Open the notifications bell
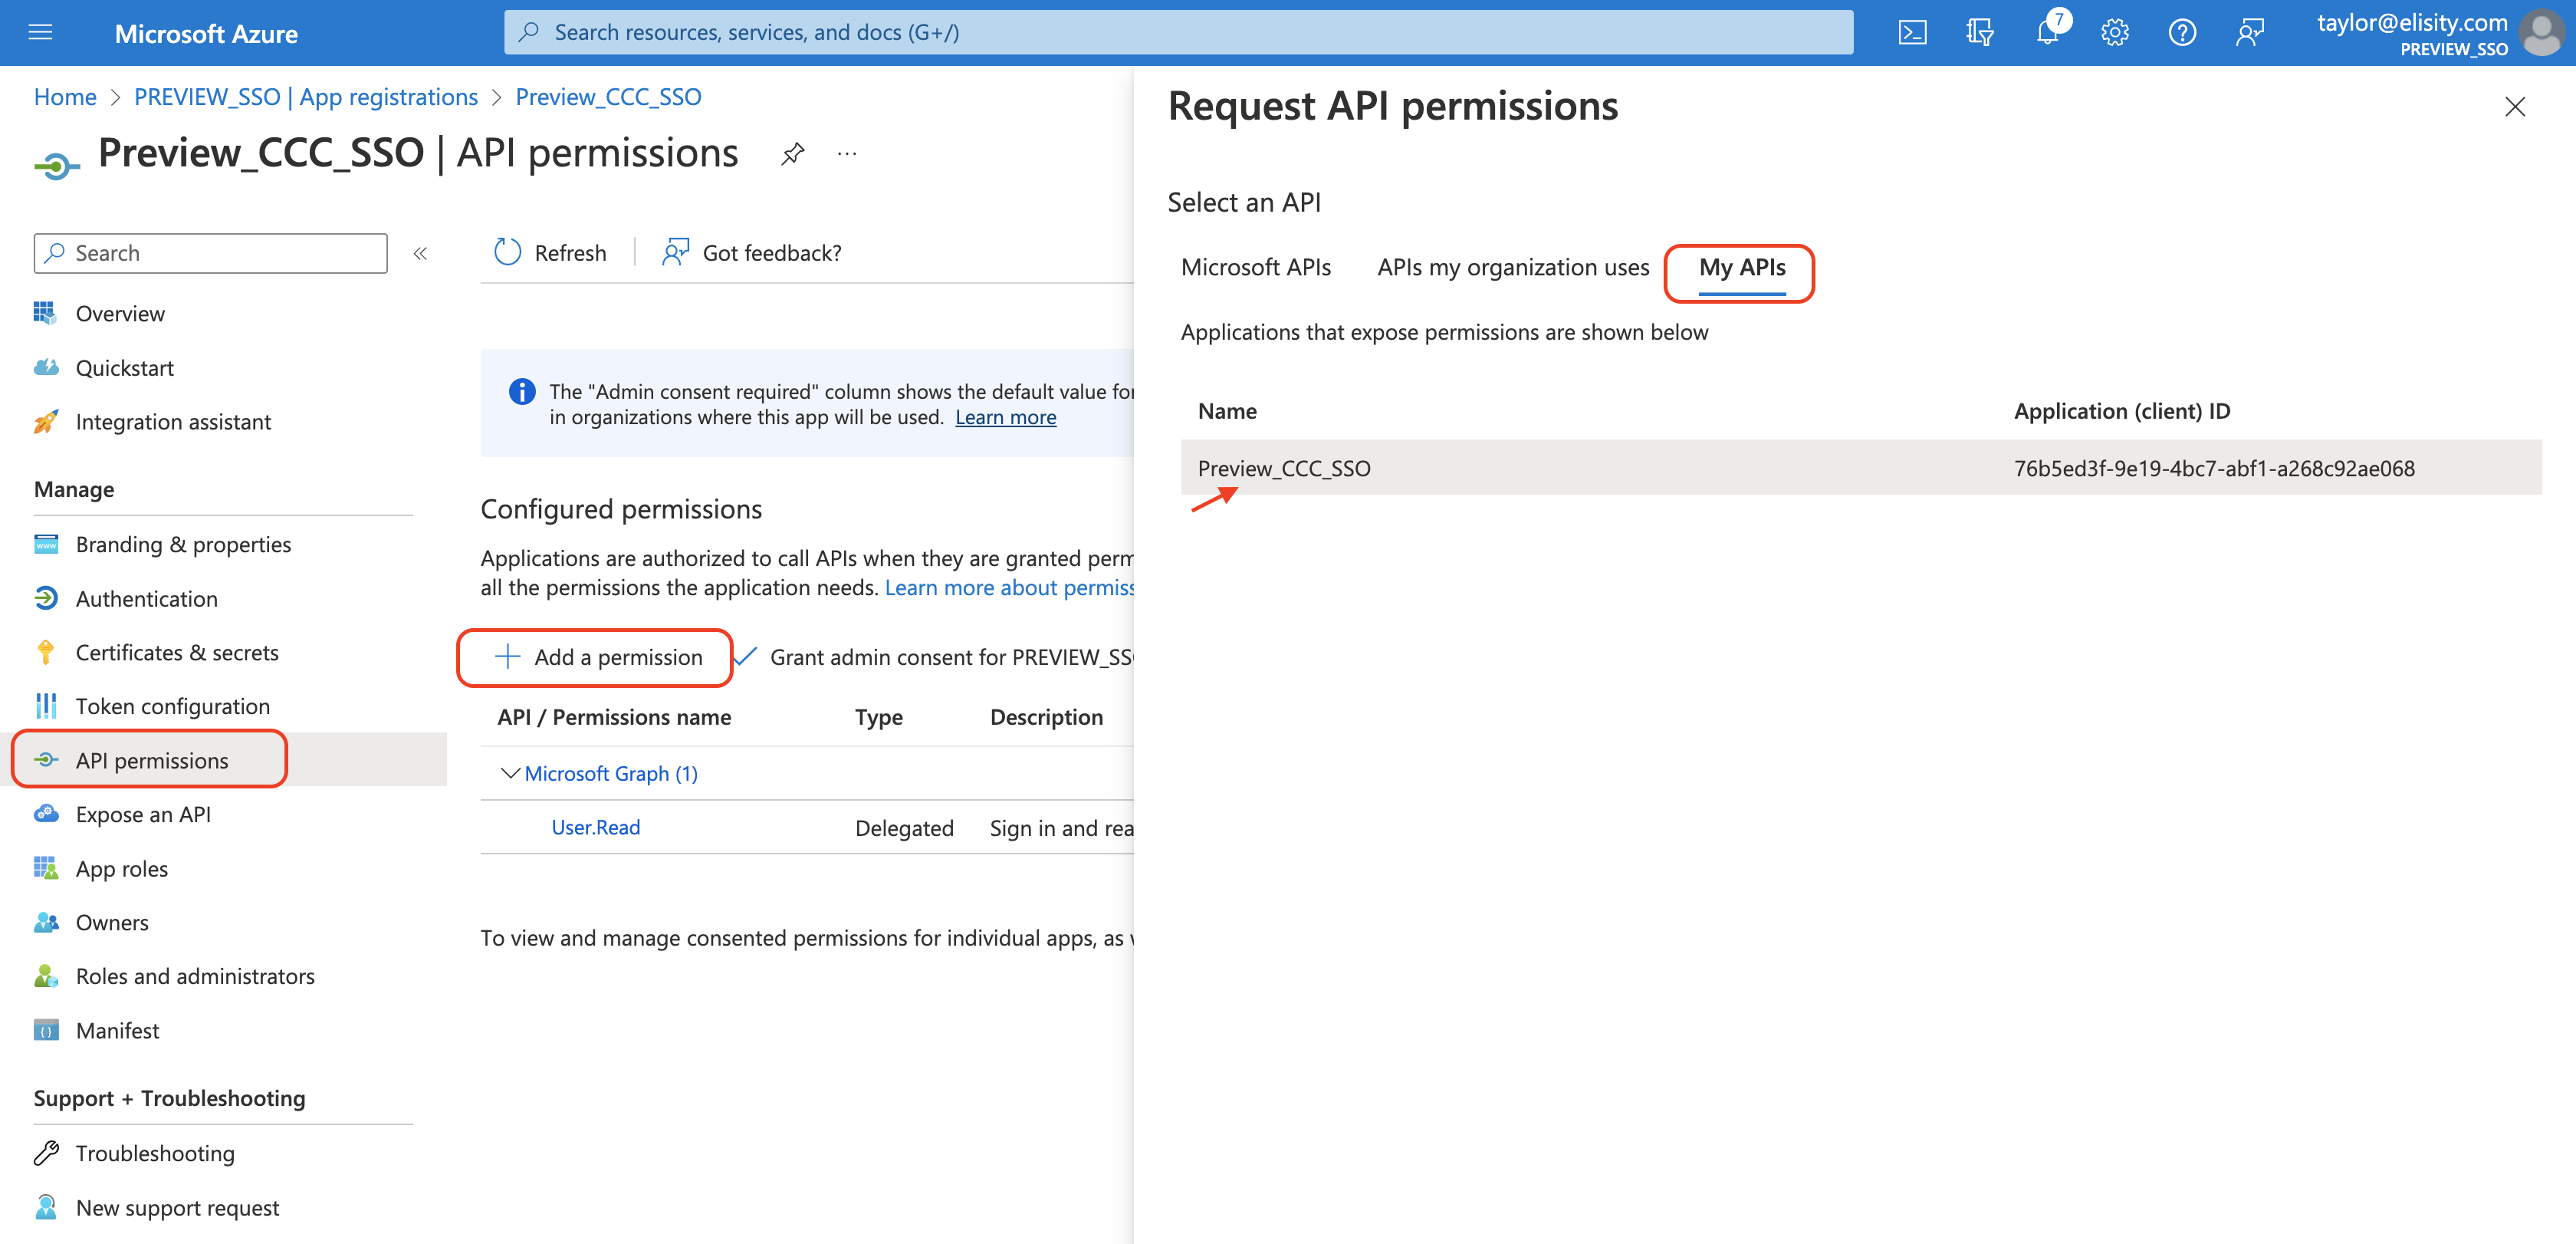 coord(2047,33)
